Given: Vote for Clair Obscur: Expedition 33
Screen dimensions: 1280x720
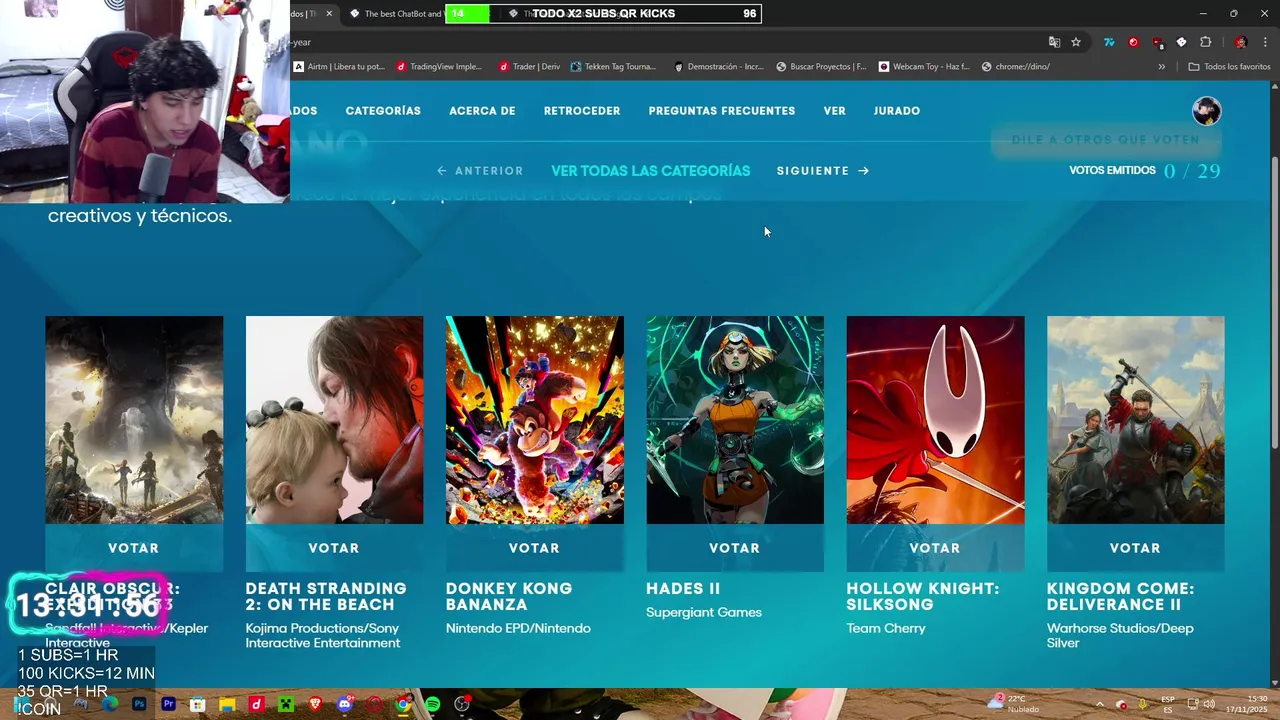Looking at the screenshot, I should [x=134, y=548].
